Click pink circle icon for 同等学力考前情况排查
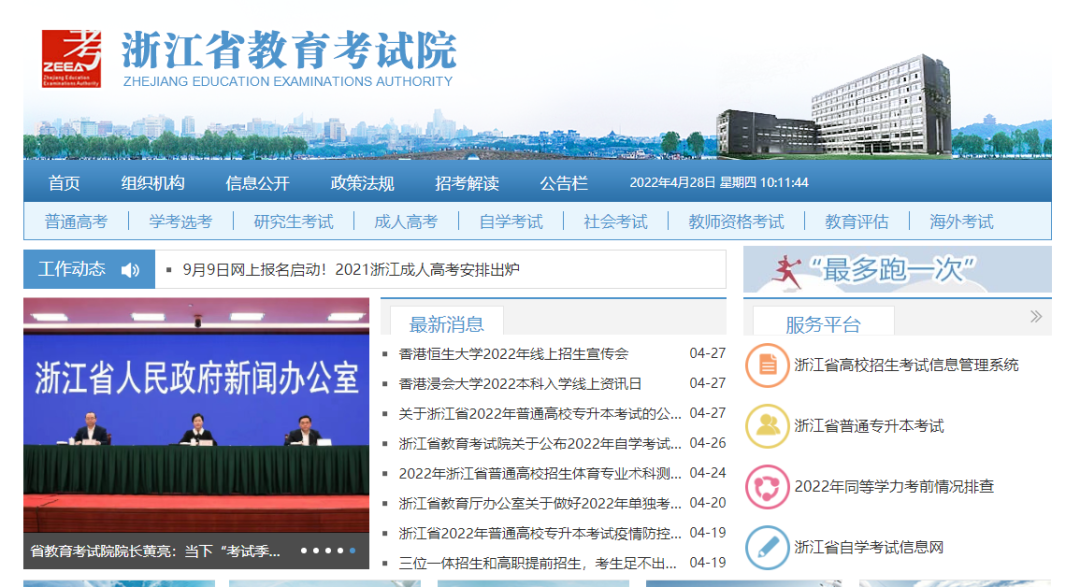The height and width of the screenshot is (587, 1080). tap(767, 484)
